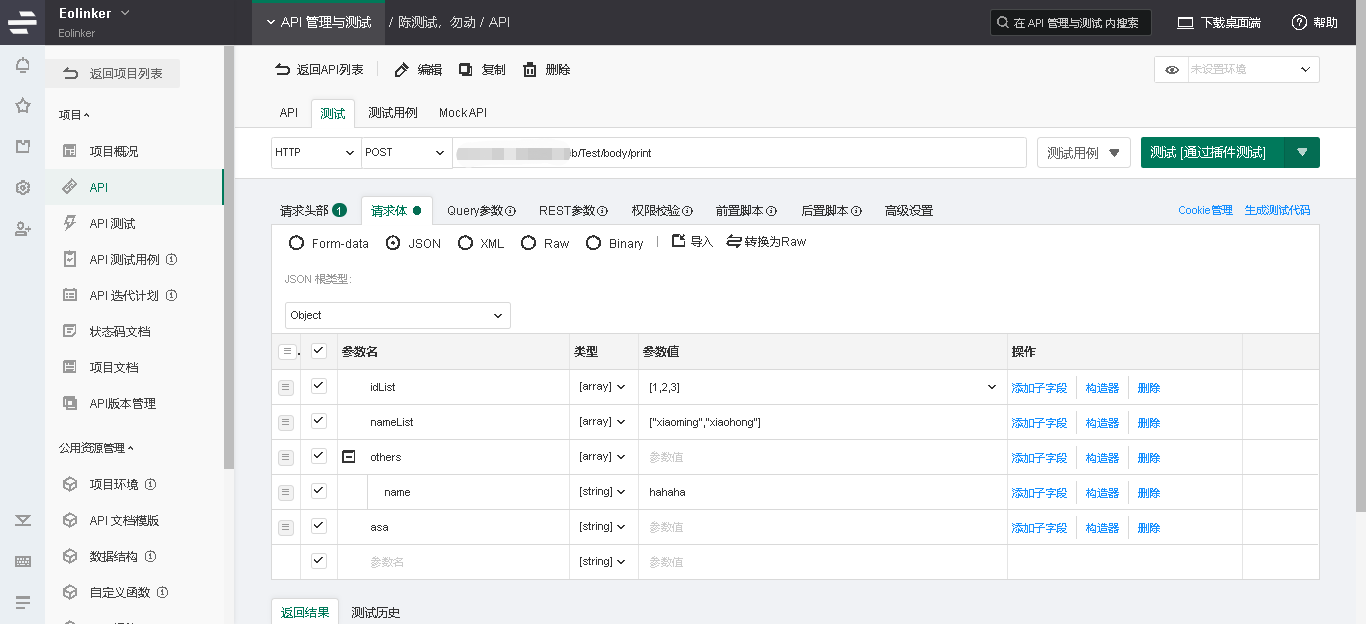Click the notification bell icon in left rail

(x=22, y=66)
